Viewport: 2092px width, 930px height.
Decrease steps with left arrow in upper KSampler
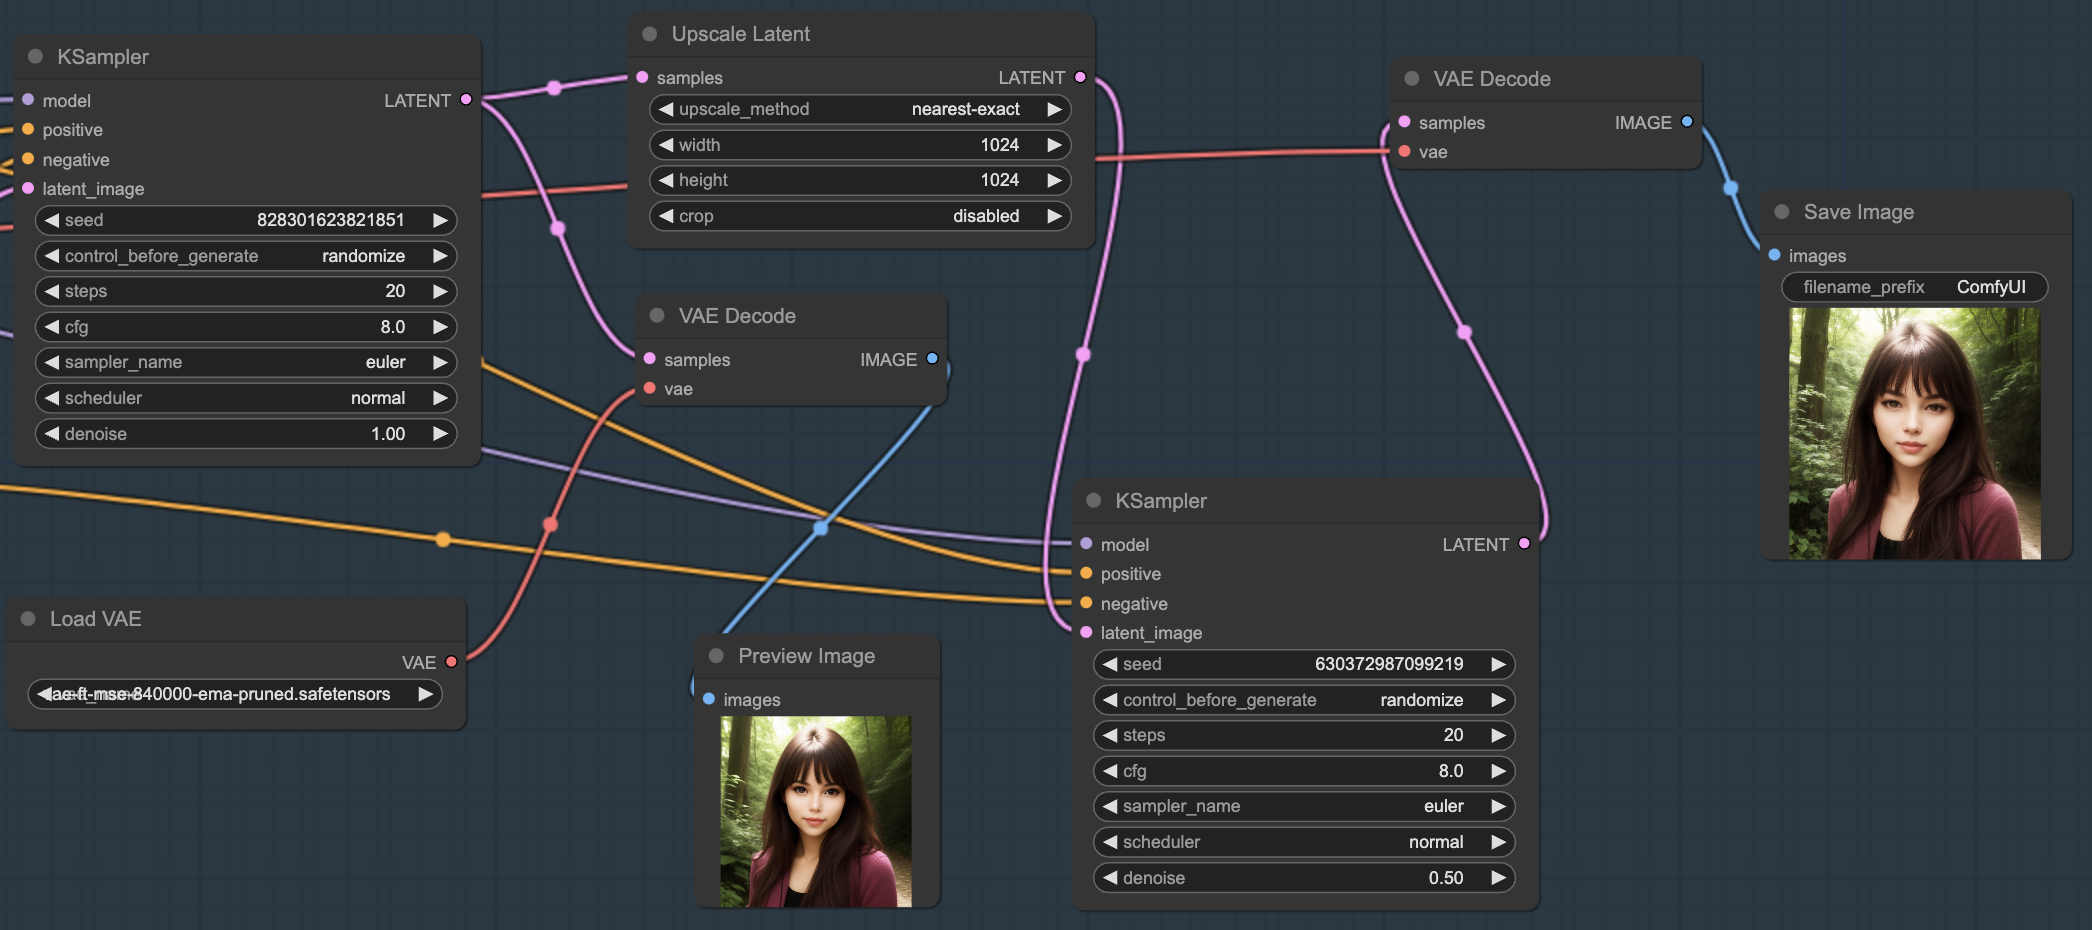pos(52,291)
